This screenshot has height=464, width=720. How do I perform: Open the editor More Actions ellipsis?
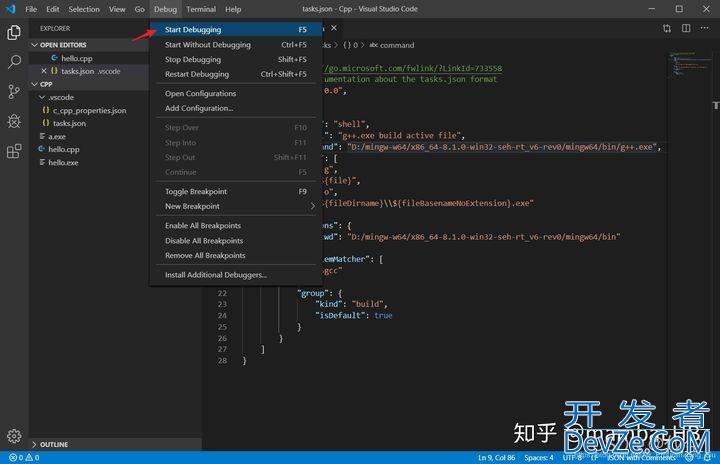704,28
